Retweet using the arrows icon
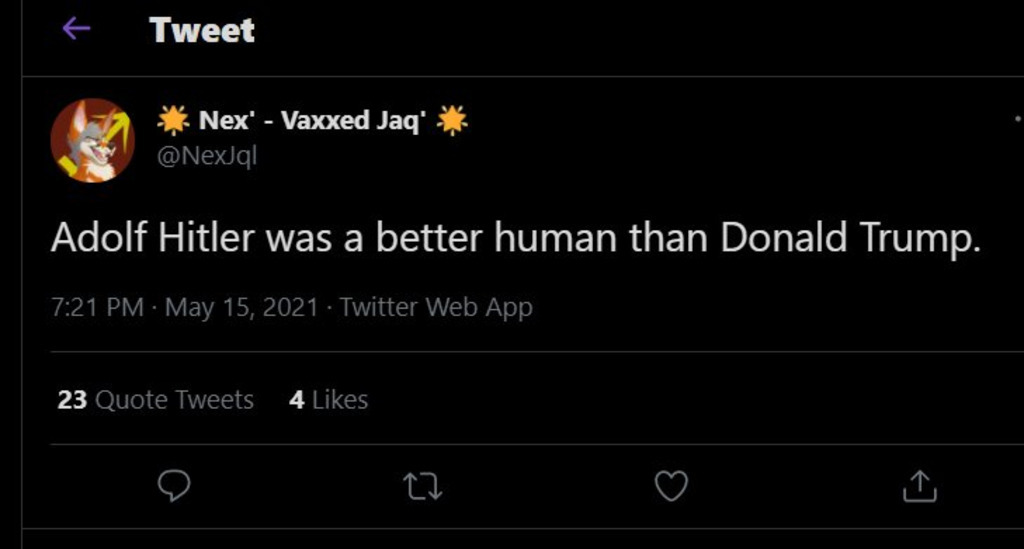The image size is (1024, 549). [x=422, y=486]
